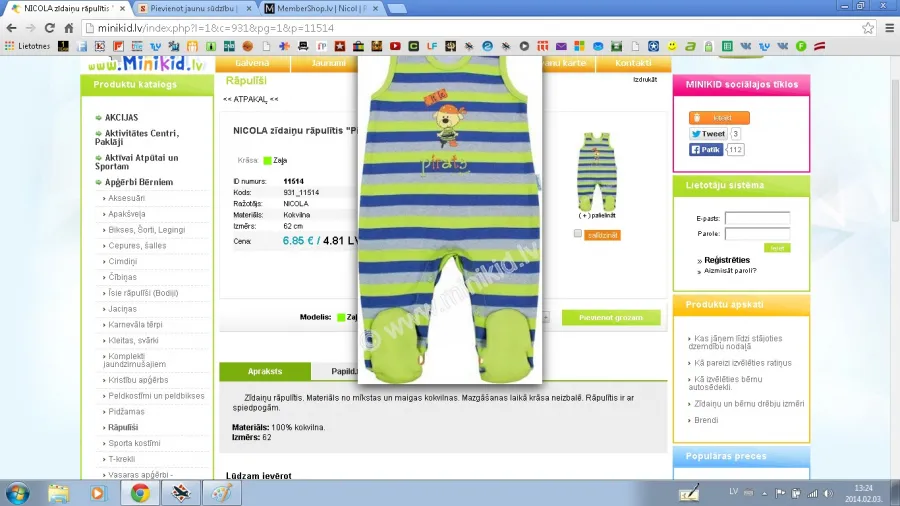Open the four-colored Windows logo bookmark
This screenshot has height=506, width=900.
click(x=579, y=46)
